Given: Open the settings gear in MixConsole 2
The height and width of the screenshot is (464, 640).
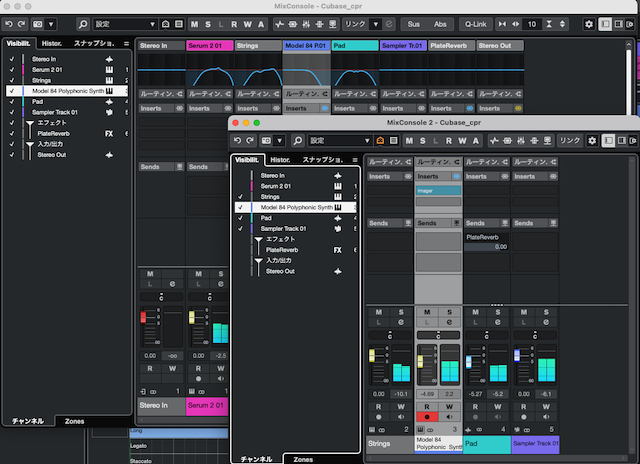Looking at the screenshot, I should pos(592,141).
